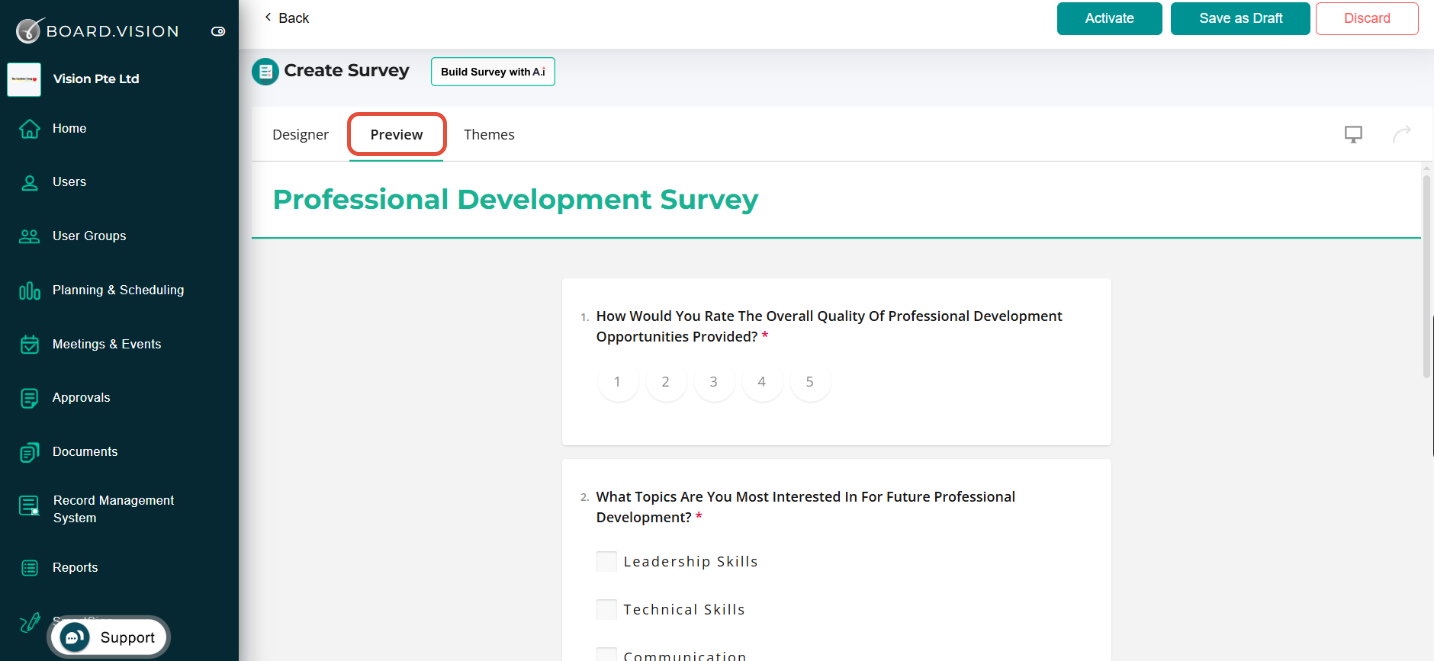The width and height of the screenshot is (1434, 661).
Task: Click the User Groups people icon
Action: click(x=30, y=236)
